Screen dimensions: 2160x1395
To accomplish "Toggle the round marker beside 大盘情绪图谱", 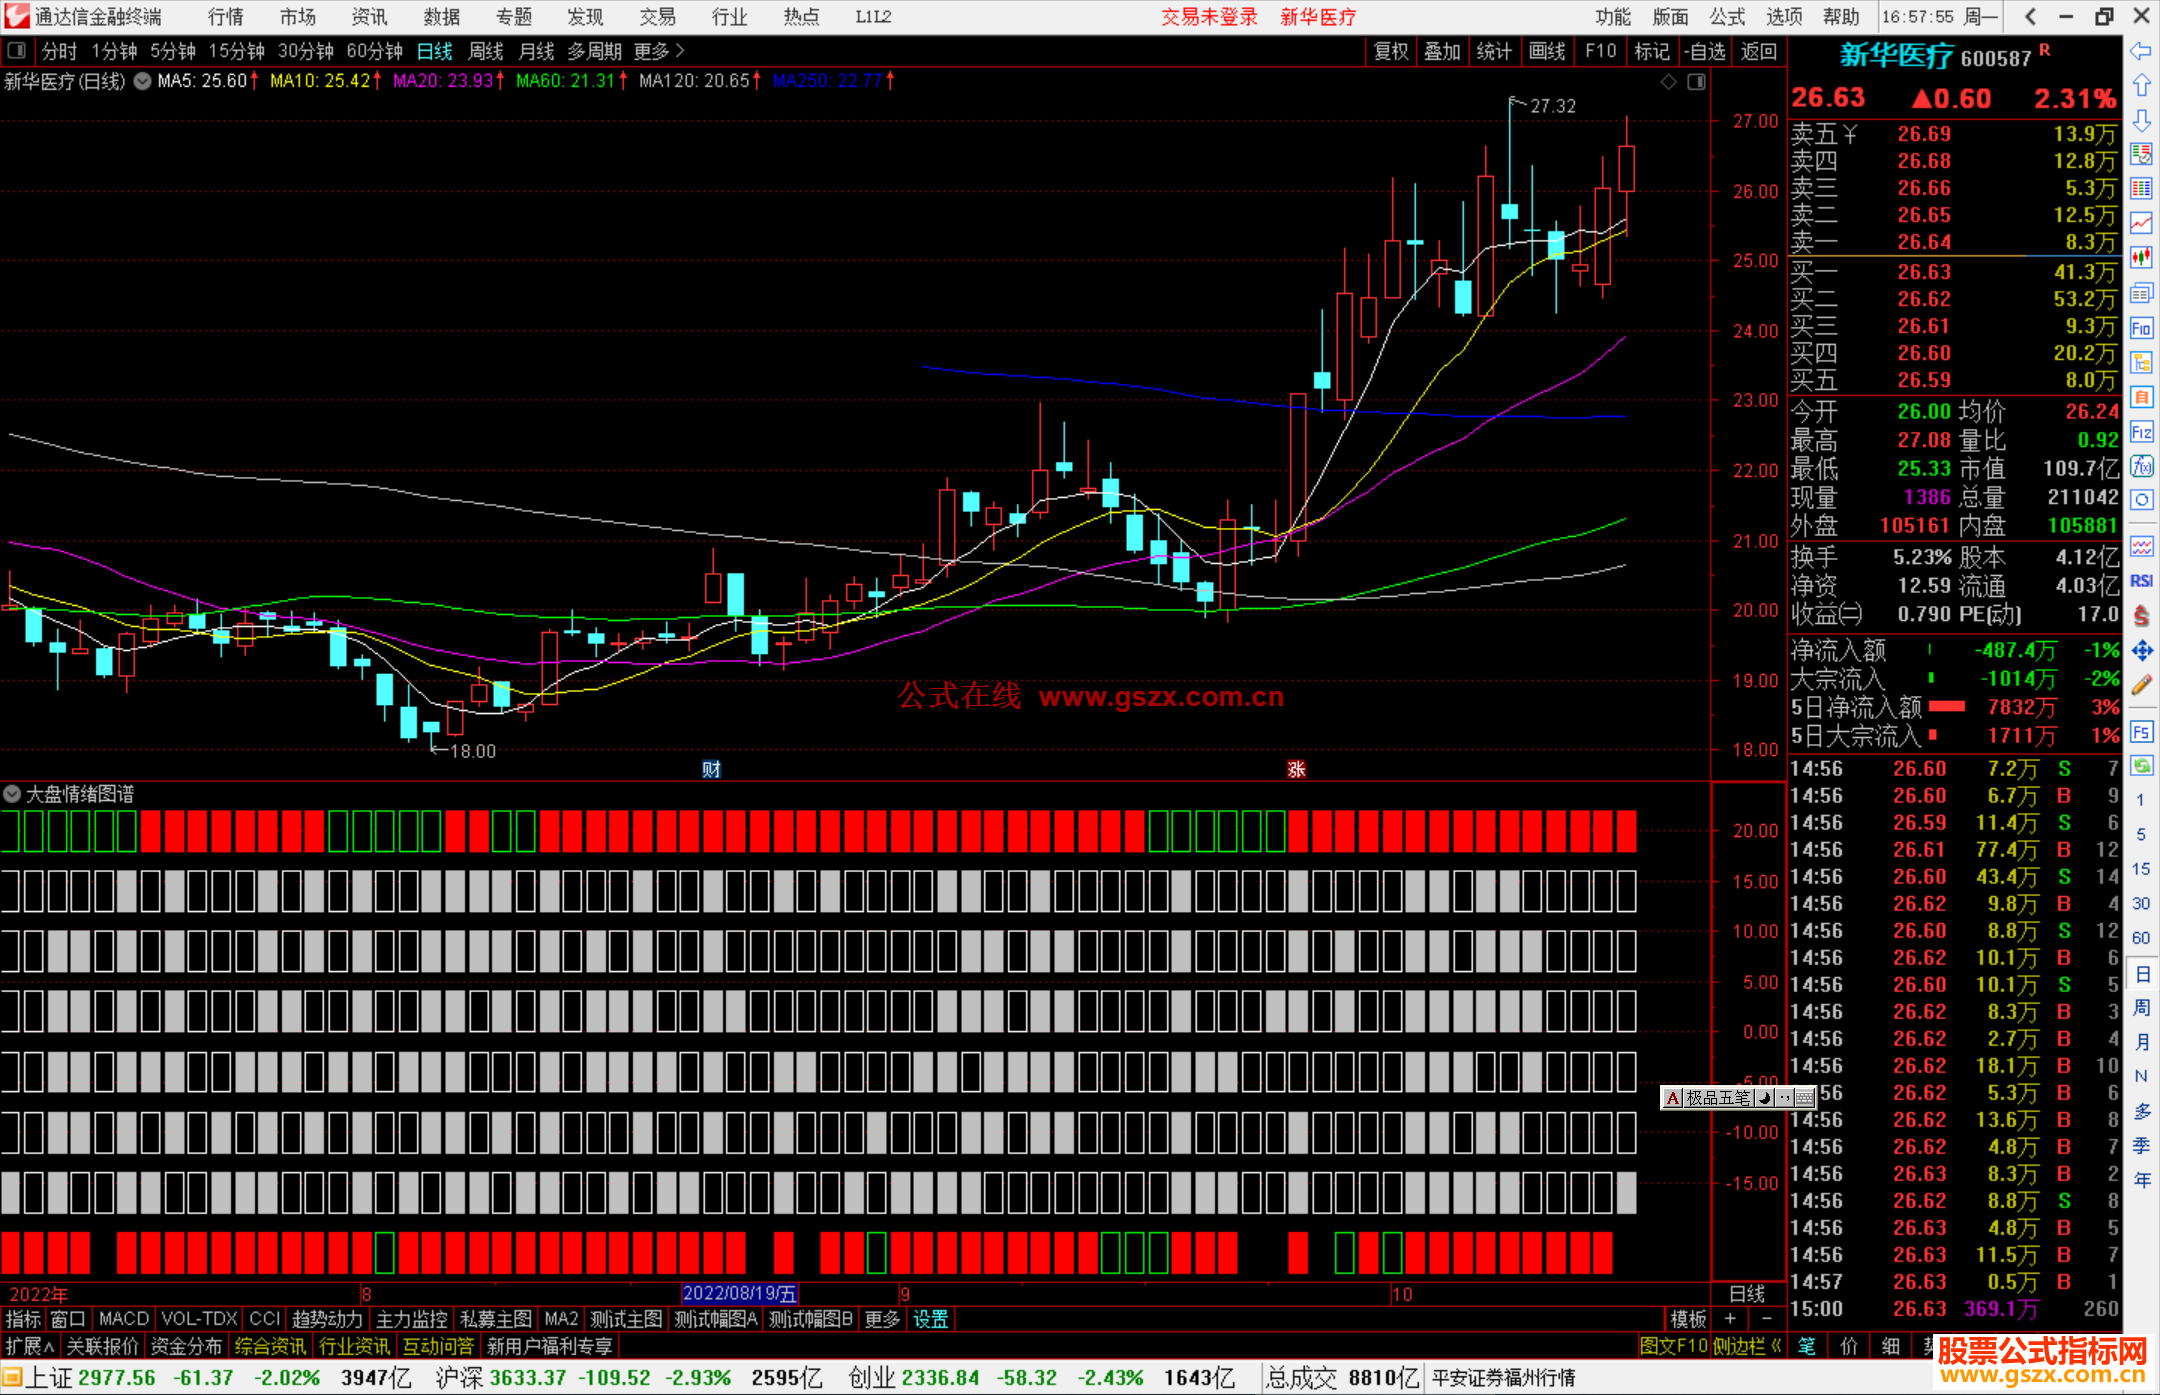I will (12, 794).
